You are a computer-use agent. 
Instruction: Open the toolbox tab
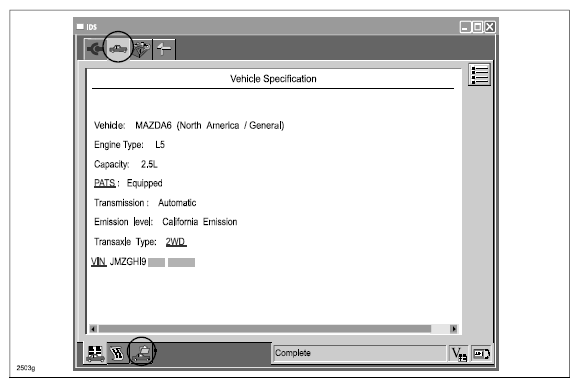click(141, 49)
